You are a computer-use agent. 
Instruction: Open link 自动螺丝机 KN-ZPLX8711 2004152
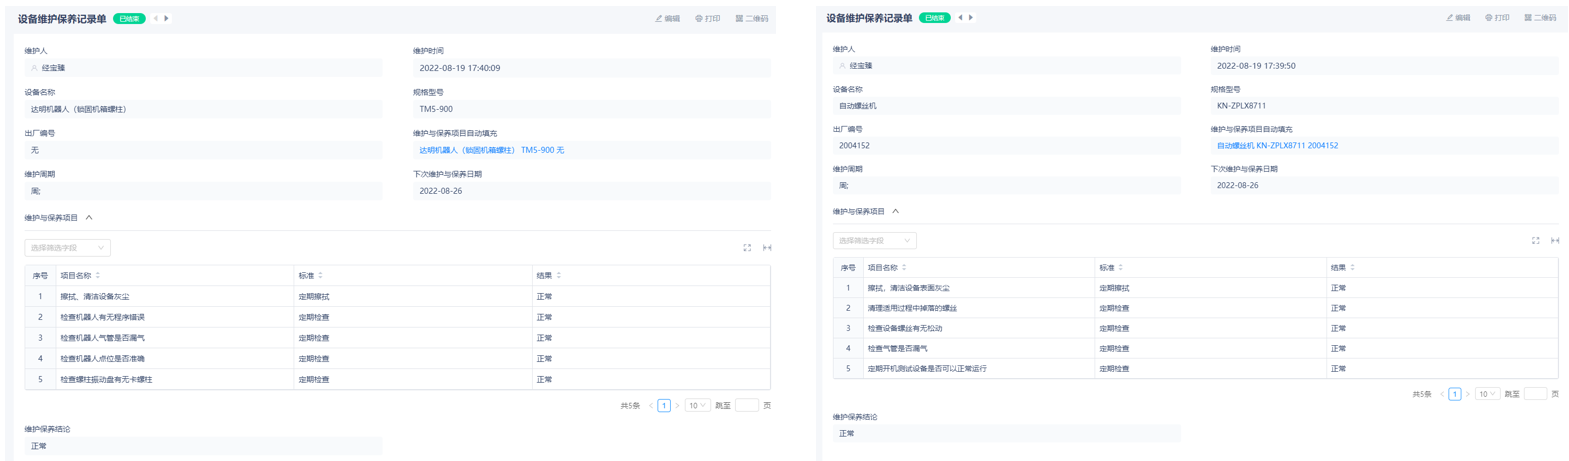pyautogui.click(x=1277, y=146)
